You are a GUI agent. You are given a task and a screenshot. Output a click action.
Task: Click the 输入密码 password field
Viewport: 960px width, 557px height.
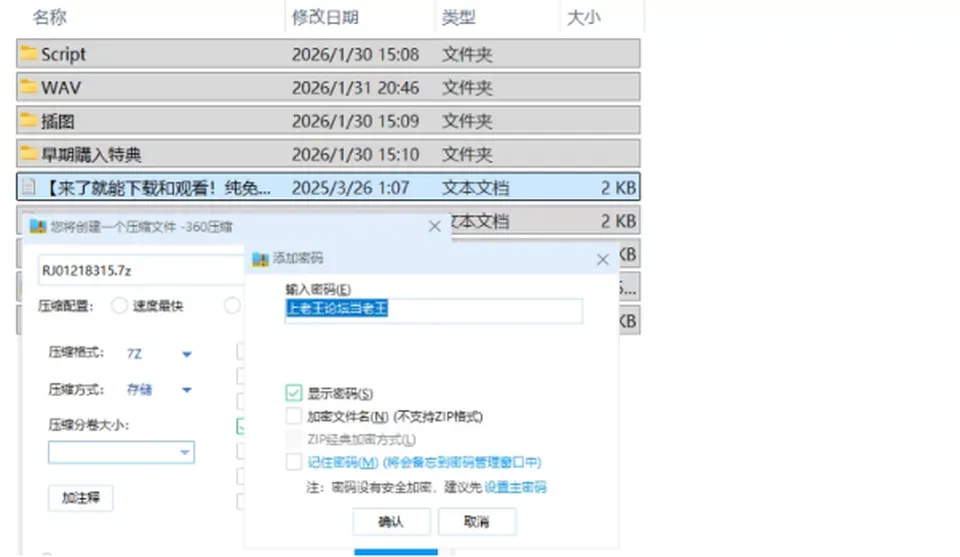coord(433,310)
